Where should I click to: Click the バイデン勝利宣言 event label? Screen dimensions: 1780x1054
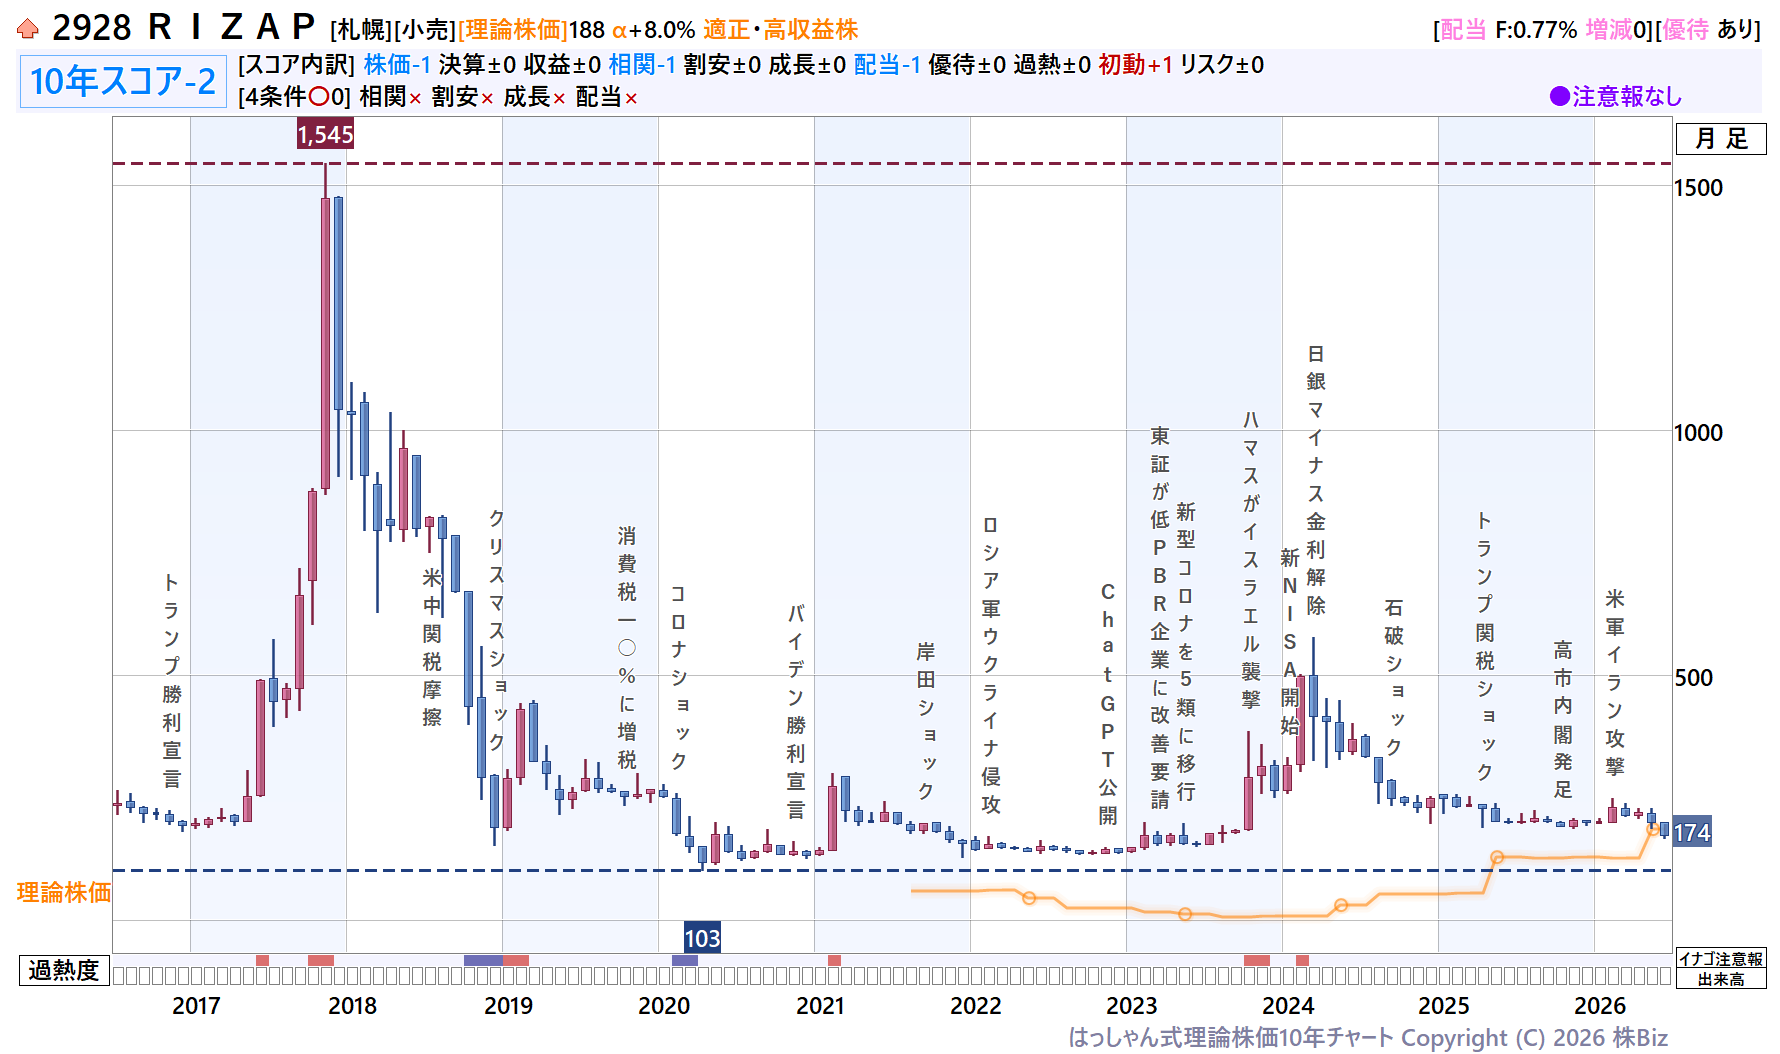pyautogui.click(x=796, y=711)
